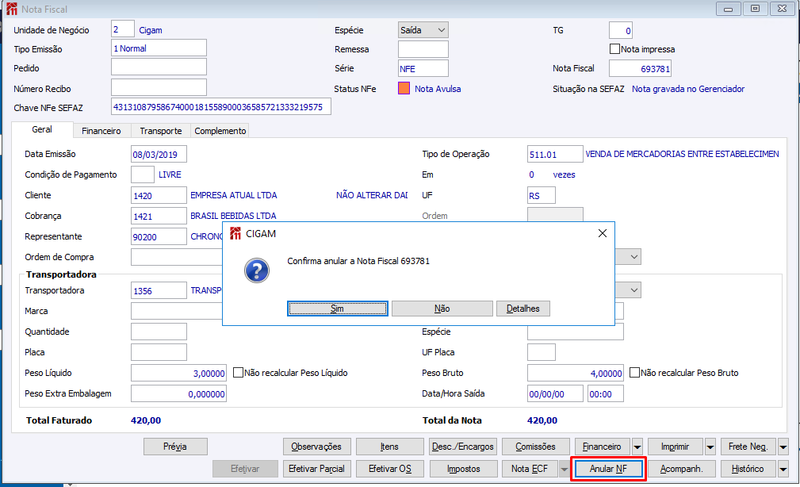Click the Frete Neg. button
This screenshot has height=487, width=800.
pyautogui.click(x=748, y=447)
